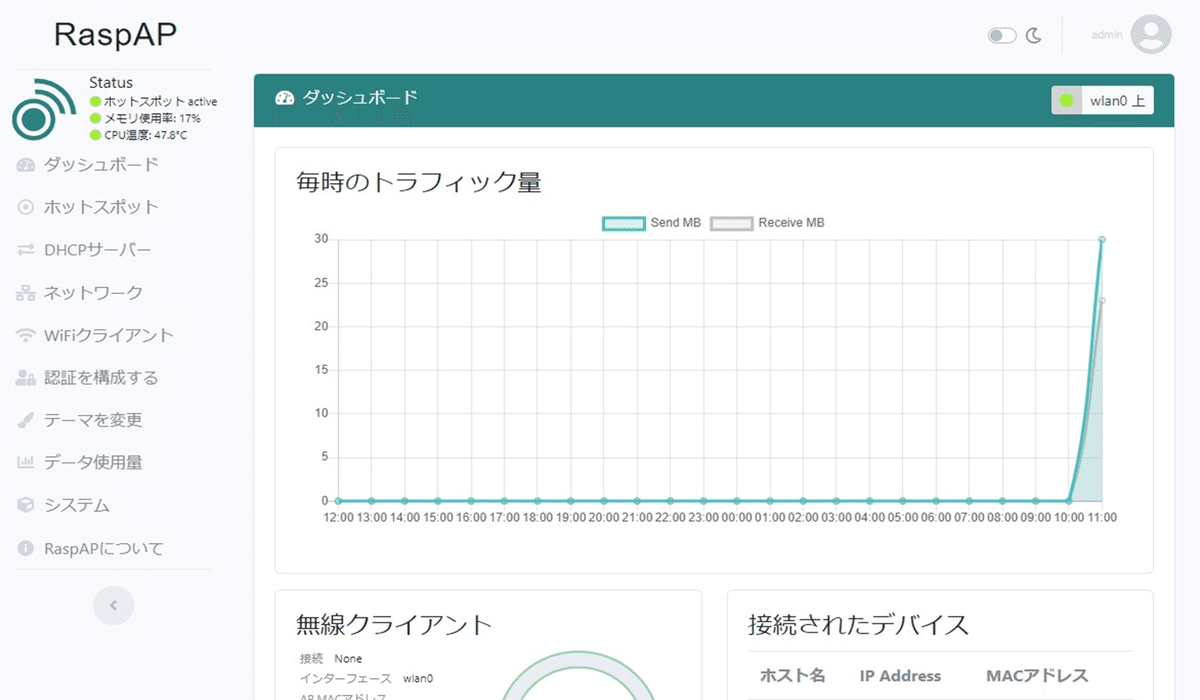Click the IP Address column header

pyautogui.click(x=900, y=676)
